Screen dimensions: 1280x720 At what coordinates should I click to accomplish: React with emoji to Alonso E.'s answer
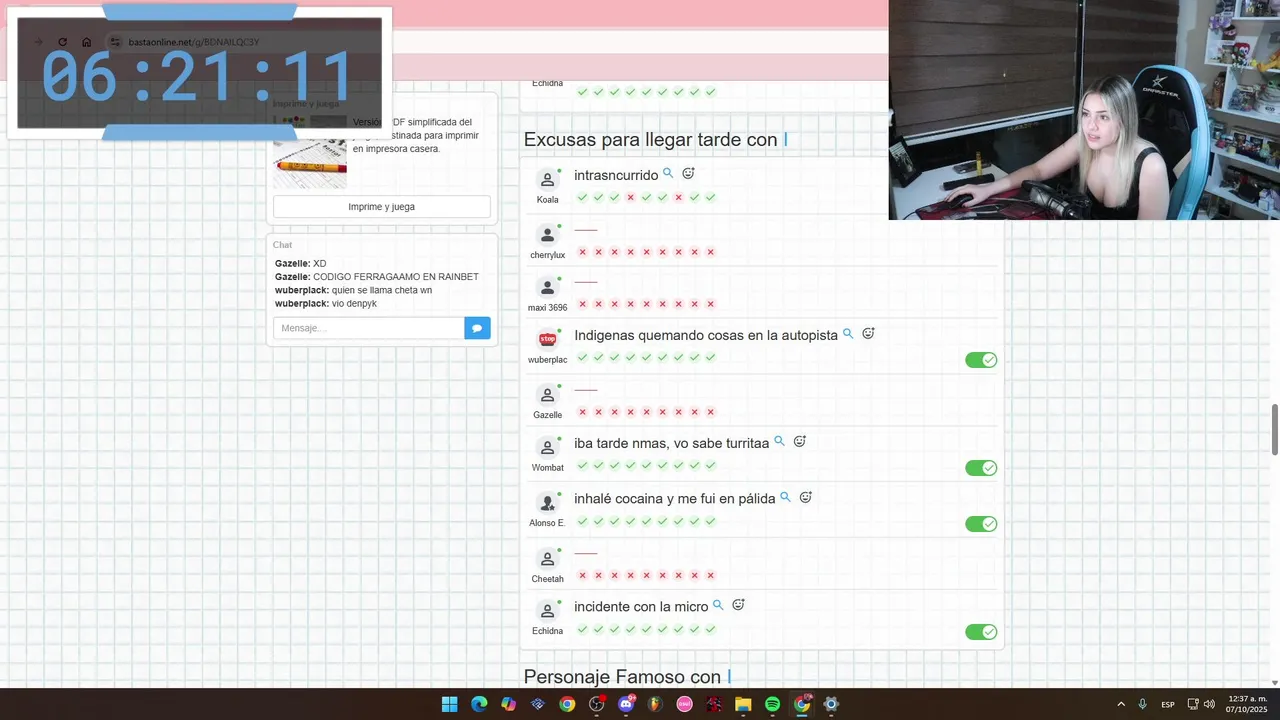coord(805,497)
